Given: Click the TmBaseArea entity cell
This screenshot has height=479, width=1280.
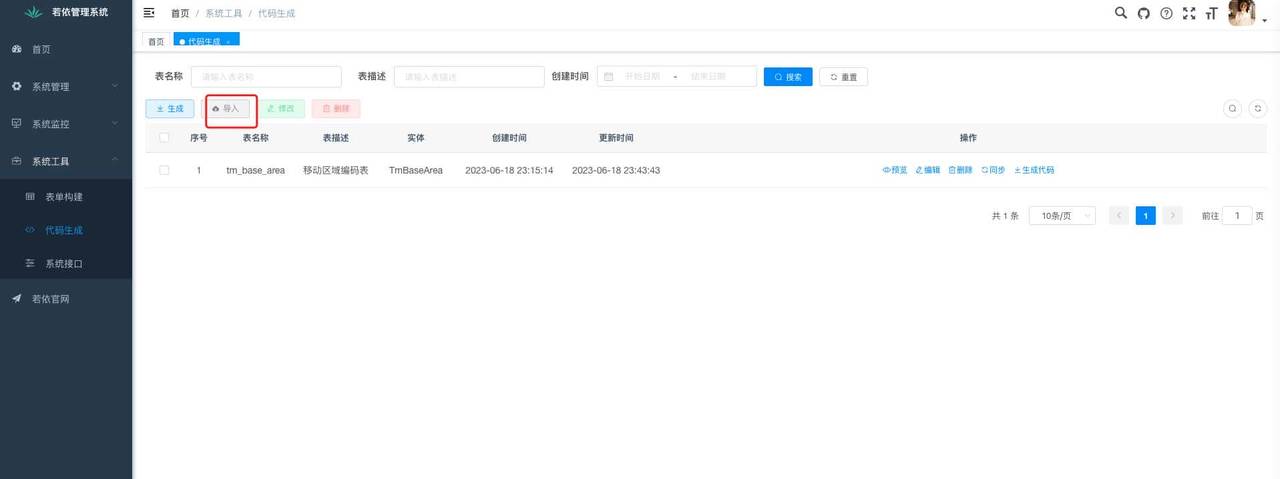Looking at the screenshot, I should (416, 170).
